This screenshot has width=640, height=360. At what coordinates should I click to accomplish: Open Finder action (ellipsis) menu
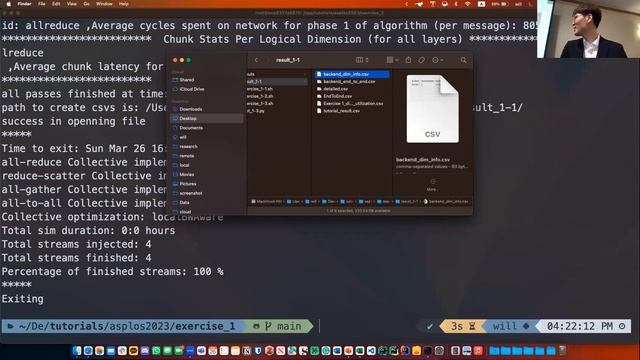pos(437,60)
